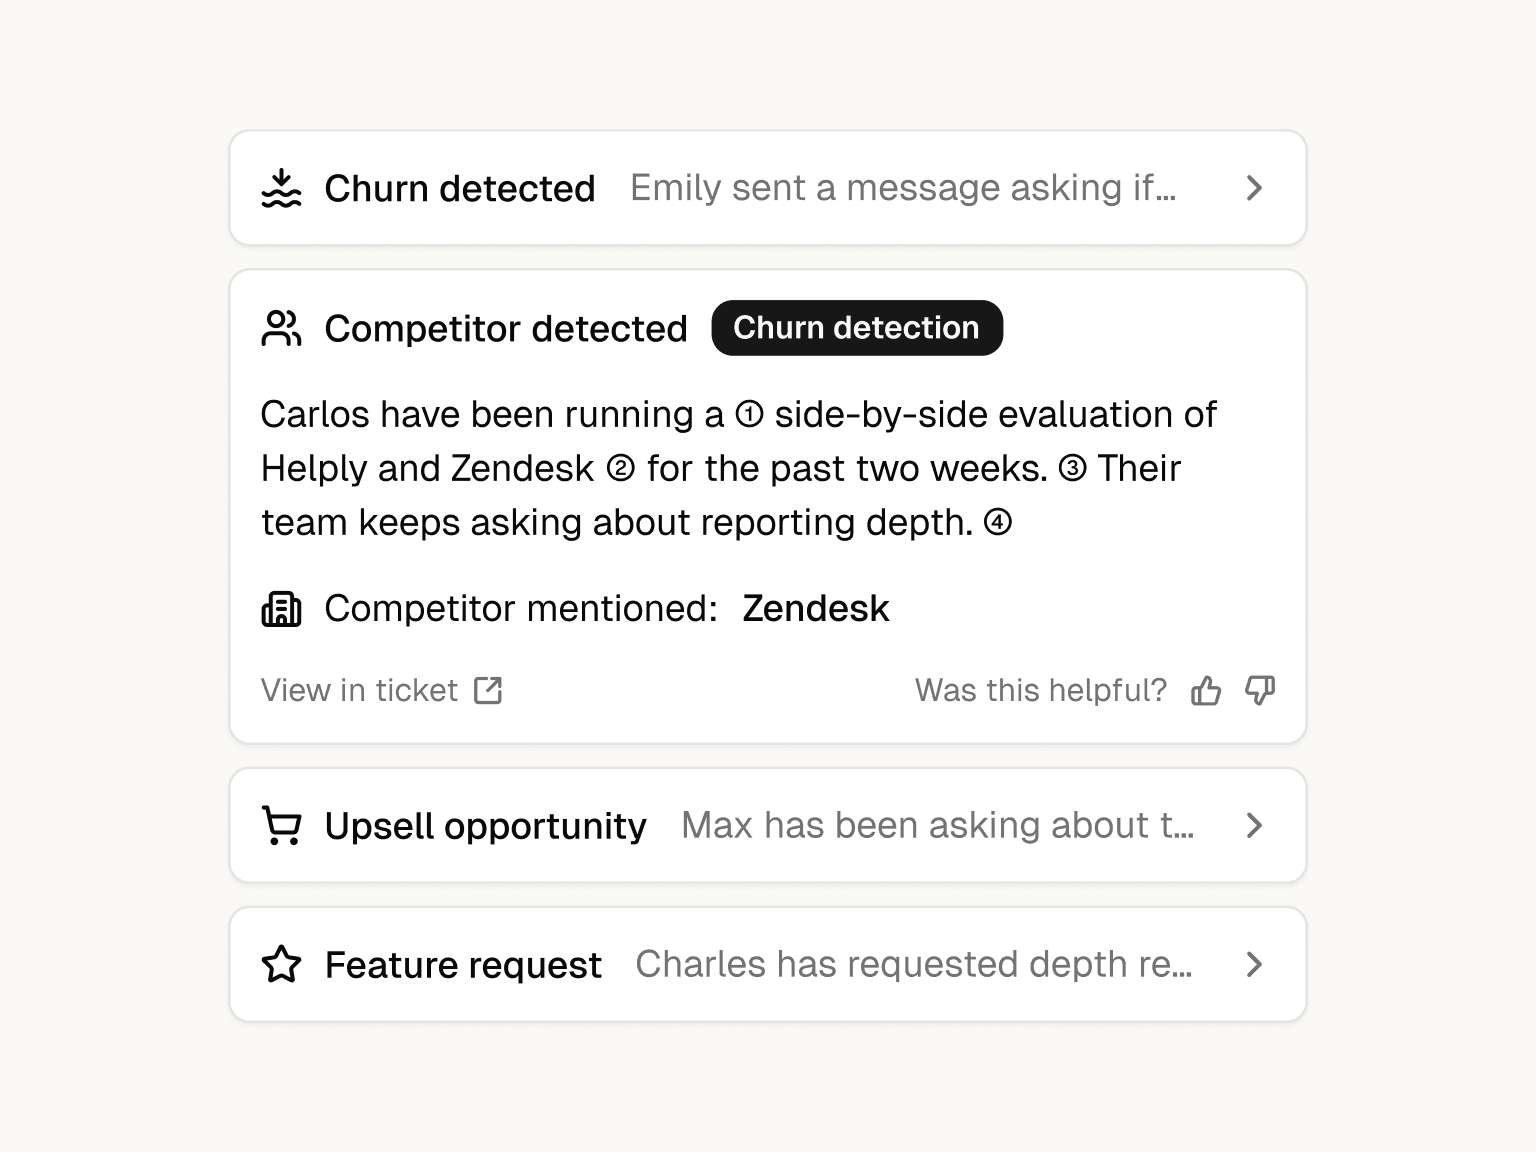Expand the Feature request card chevron
This screenshot has width=1536, height=1152.
pos(1254,965)
